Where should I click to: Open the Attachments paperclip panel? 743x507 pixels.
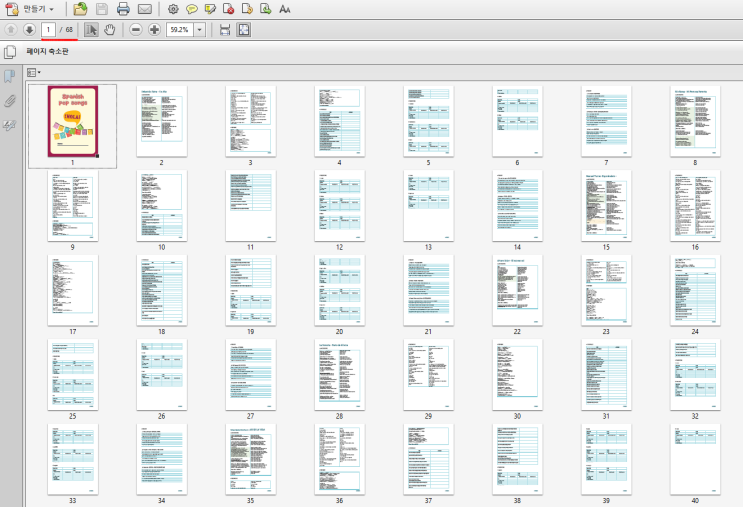[x=10, y=101]
